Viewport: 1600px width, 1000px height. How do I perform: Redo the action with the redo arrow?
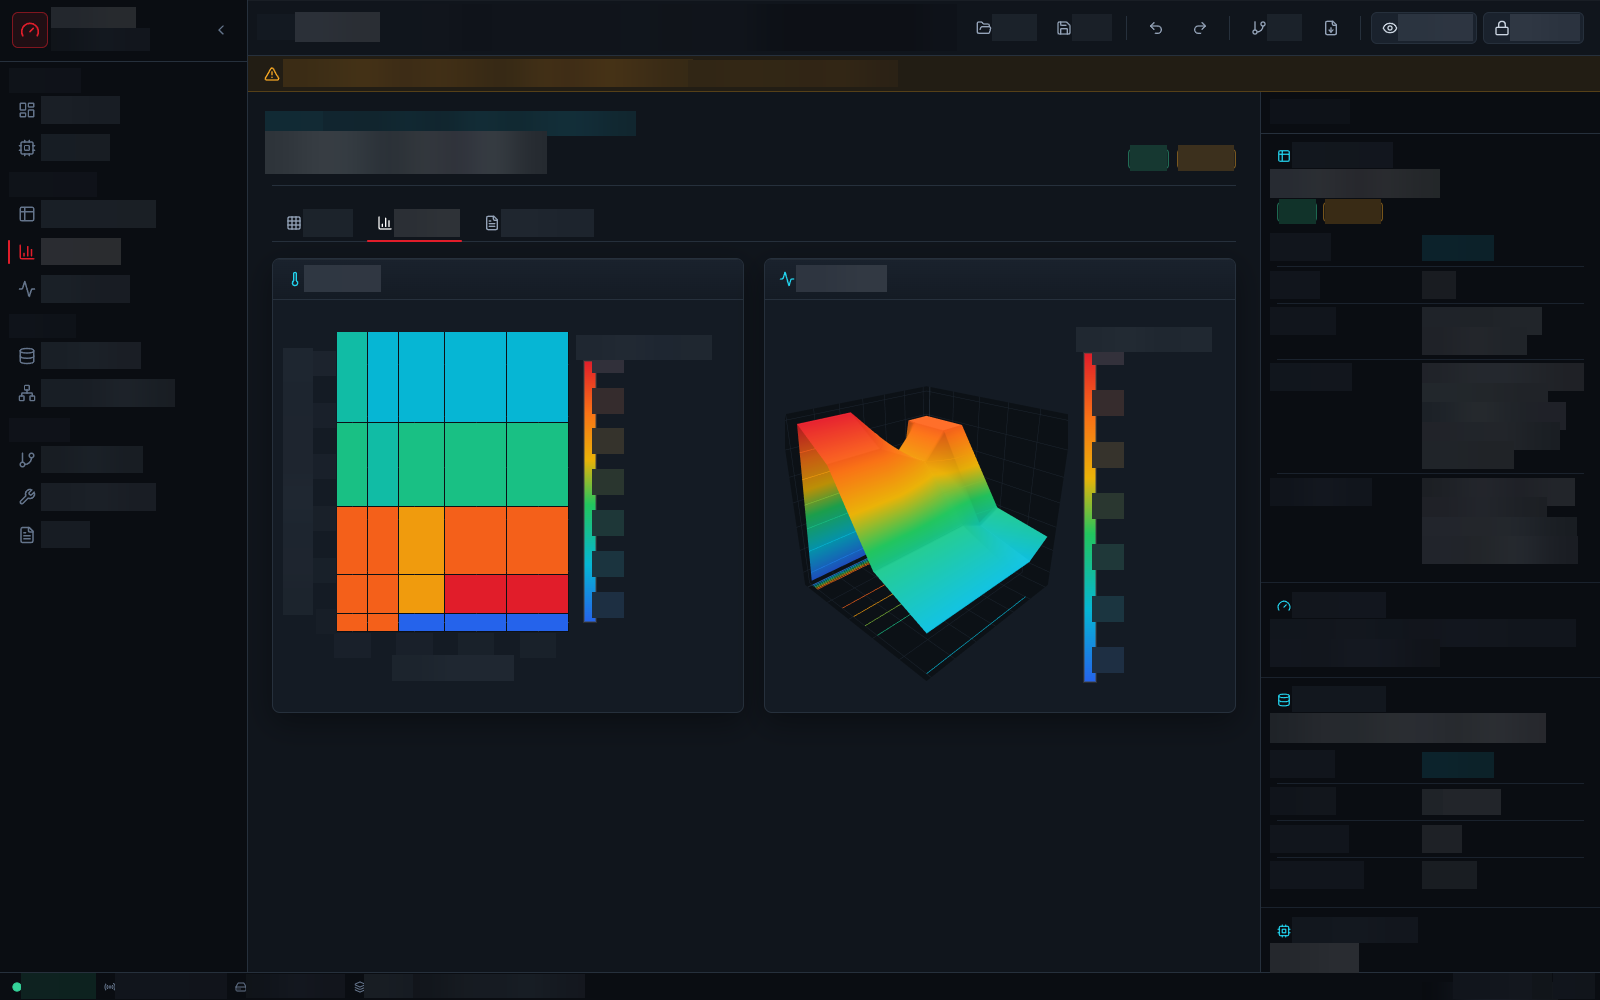pos(1200,28)
